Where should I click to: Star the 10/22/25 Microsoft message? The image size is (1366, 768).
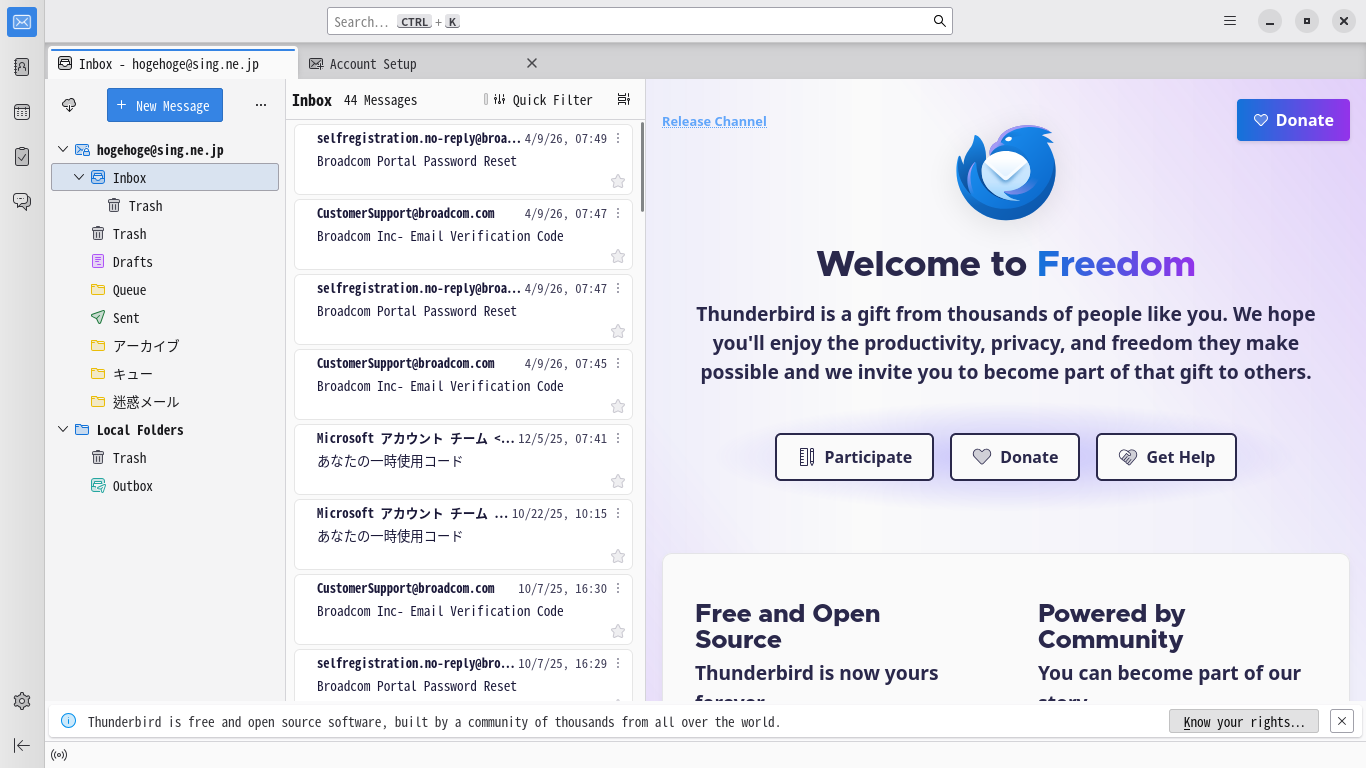pos(618,556)
